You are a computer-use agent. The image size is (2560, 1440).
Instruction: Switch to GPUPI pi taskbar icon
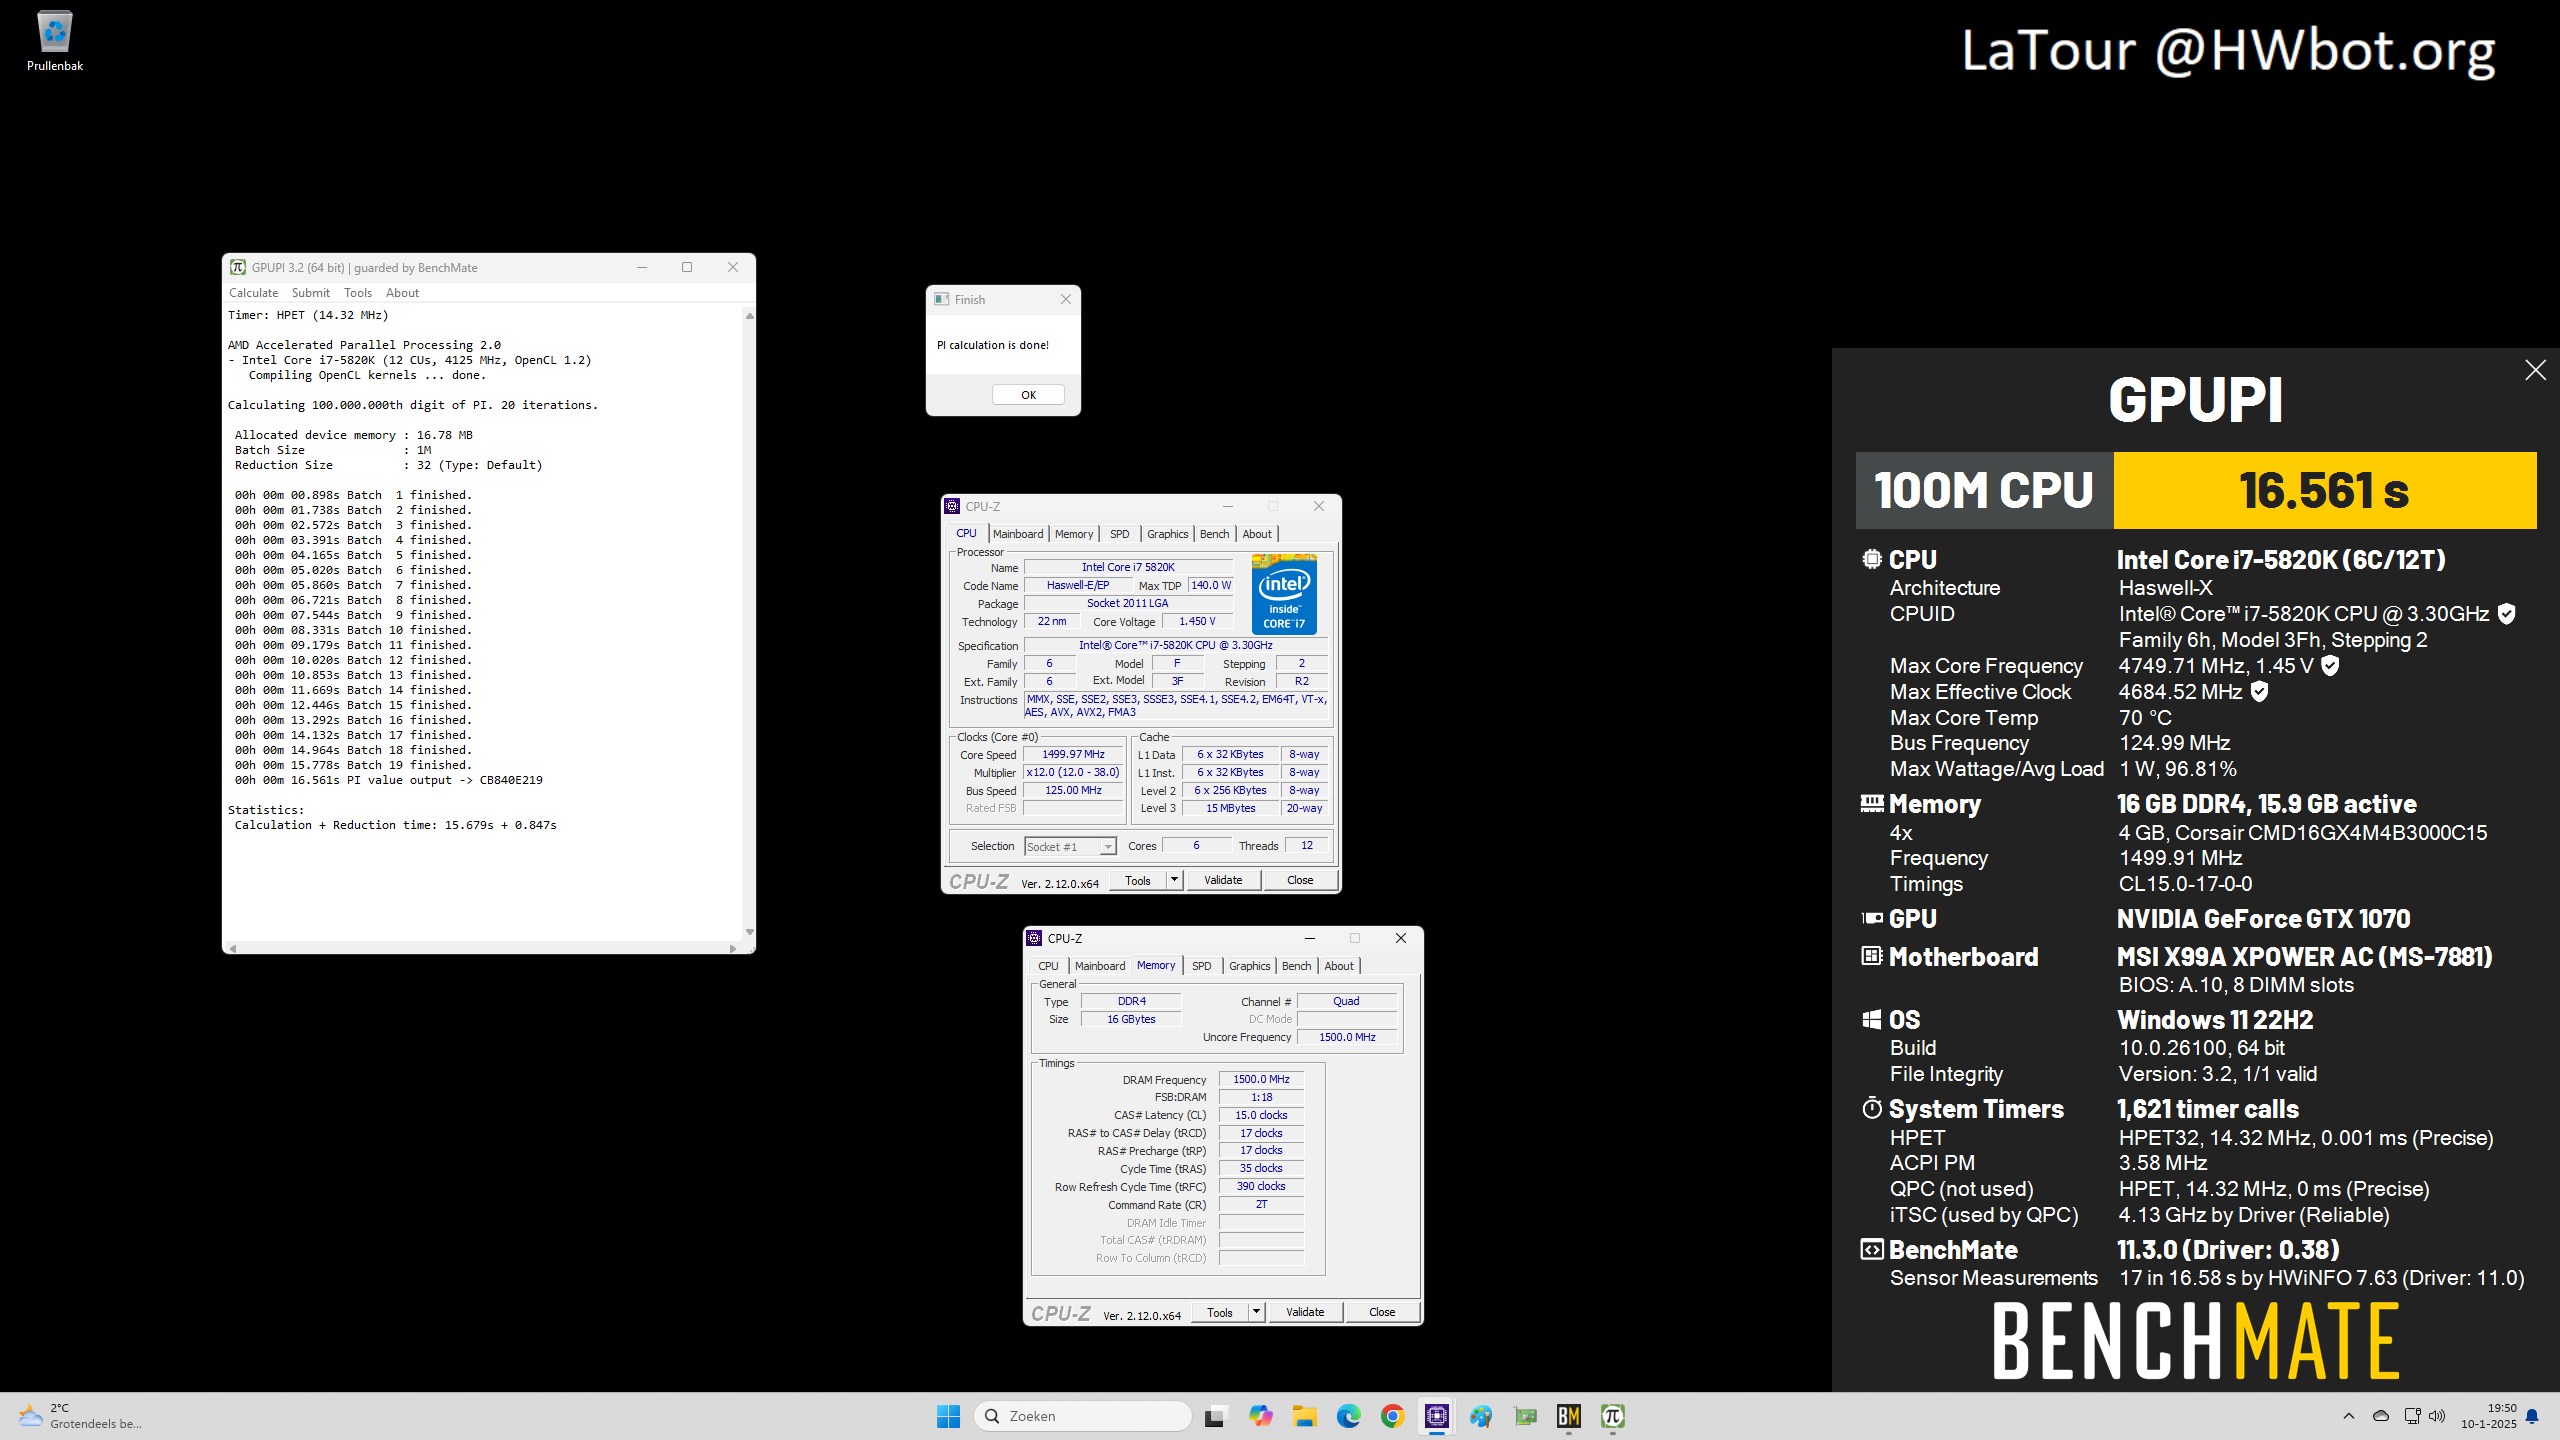(x=1613, y=1416)
